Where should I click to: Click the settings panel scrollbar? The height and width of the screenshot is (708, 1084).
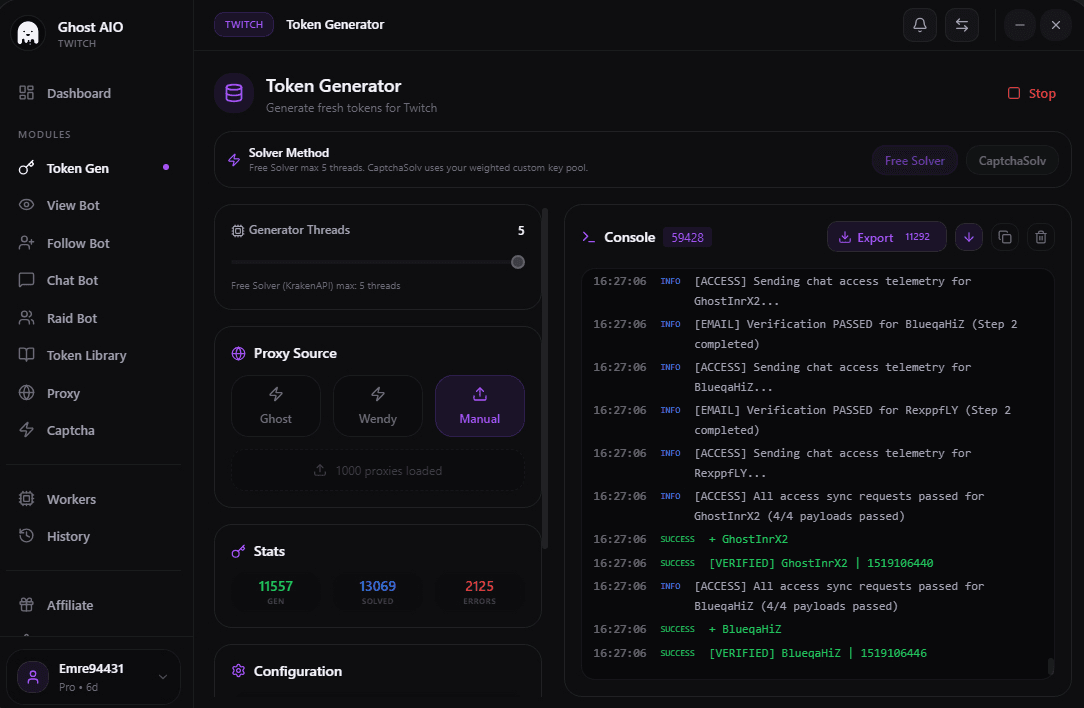tap(545, 379)
